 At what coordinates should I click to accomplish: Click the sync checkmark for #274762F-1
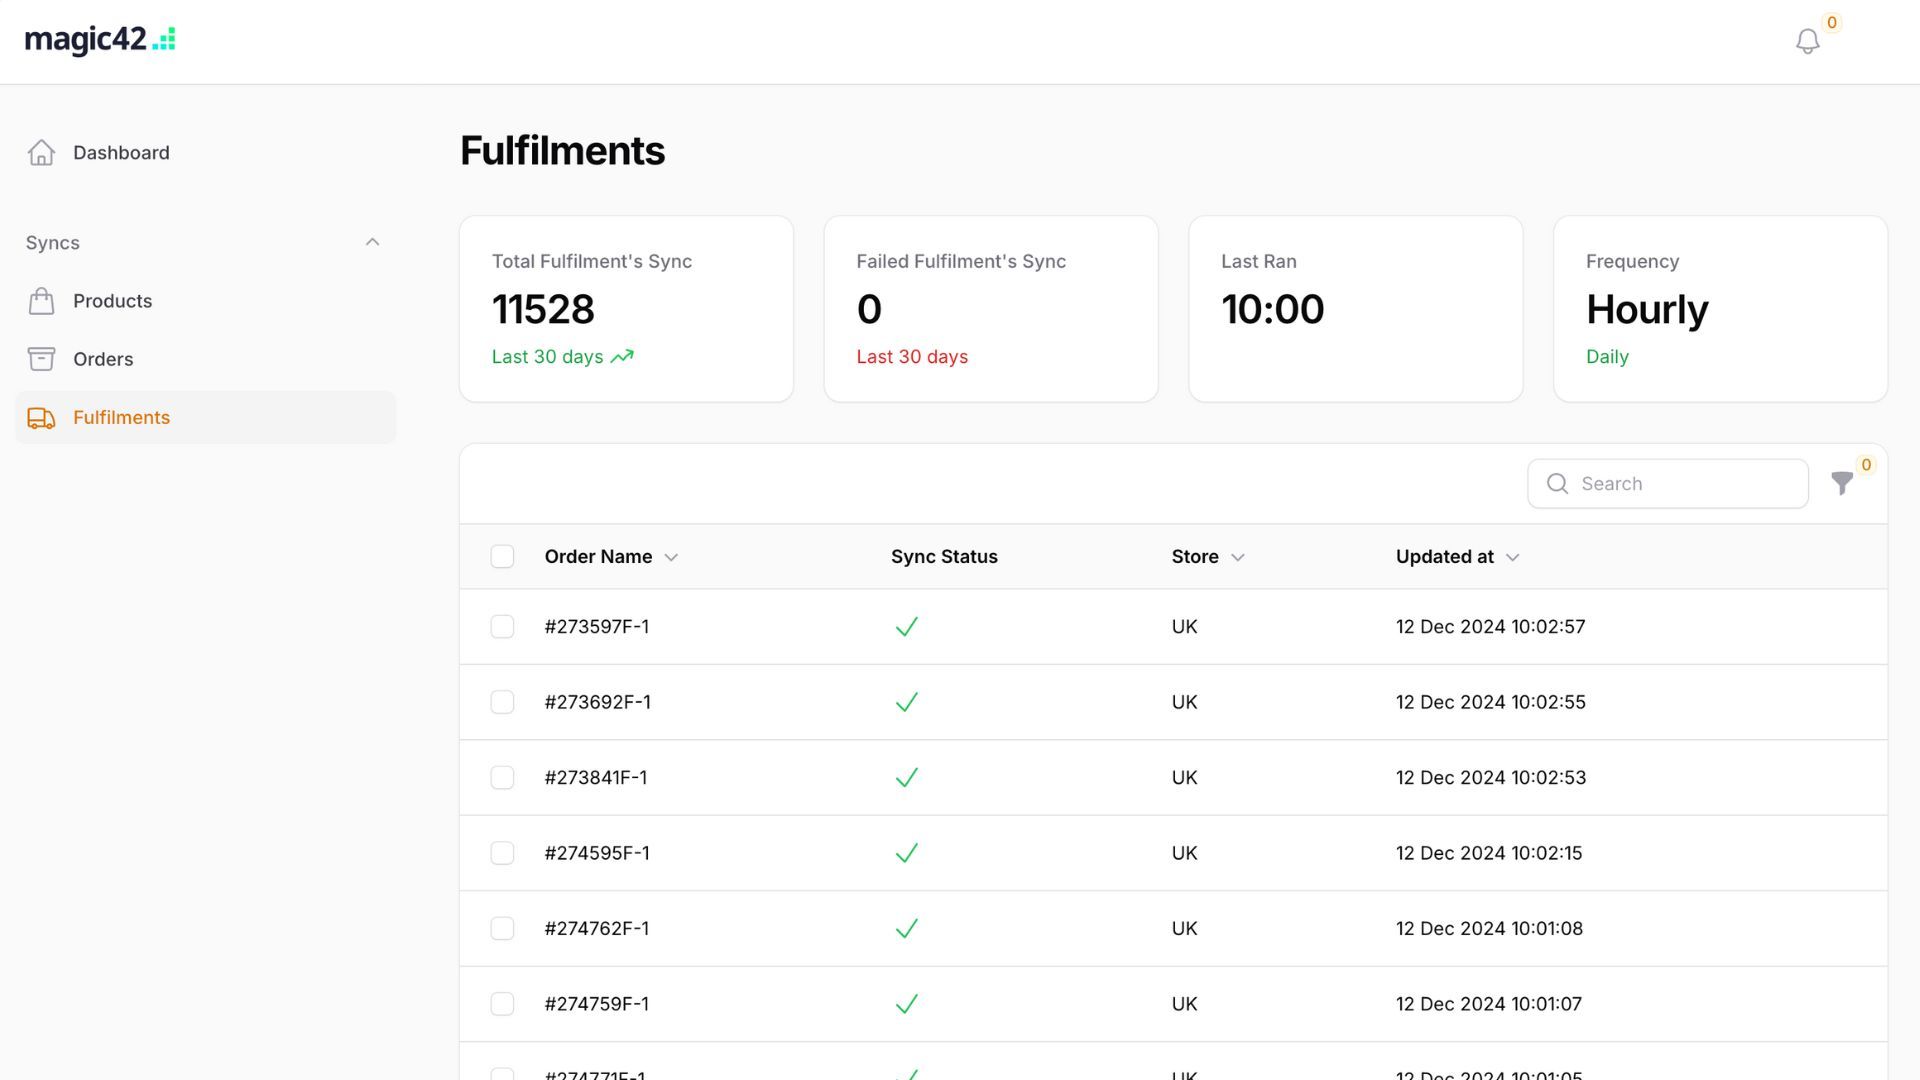[x=906, y=929]
